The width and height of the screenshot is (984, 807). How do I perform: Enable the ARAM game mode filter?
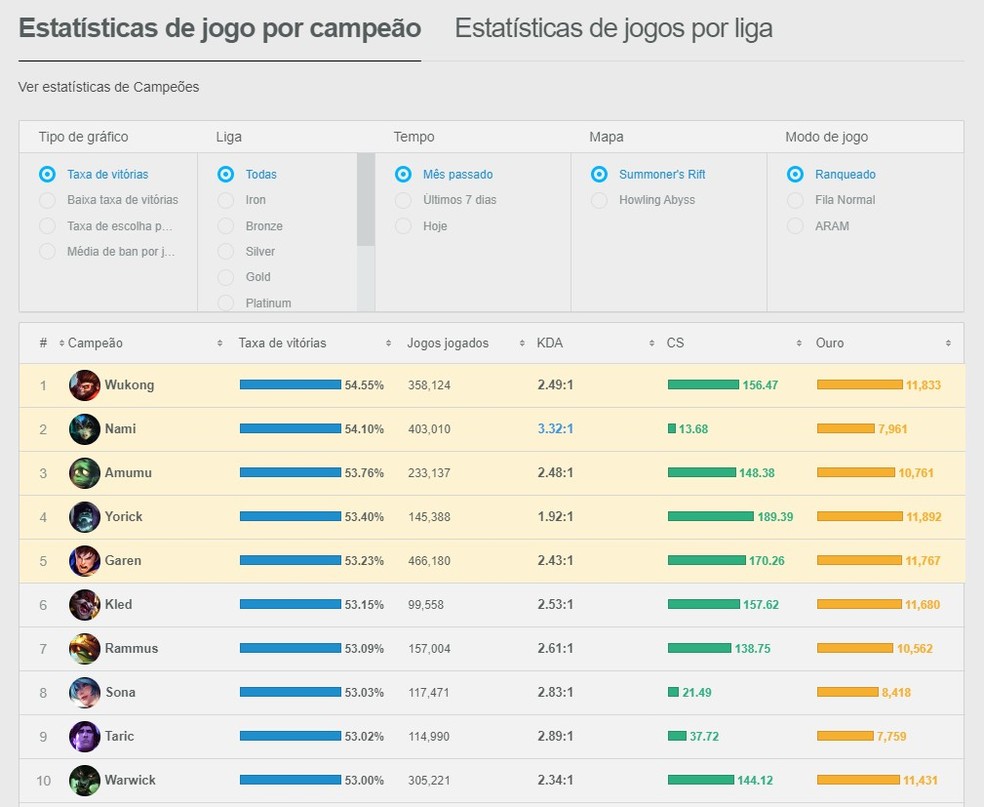[796, 226]
